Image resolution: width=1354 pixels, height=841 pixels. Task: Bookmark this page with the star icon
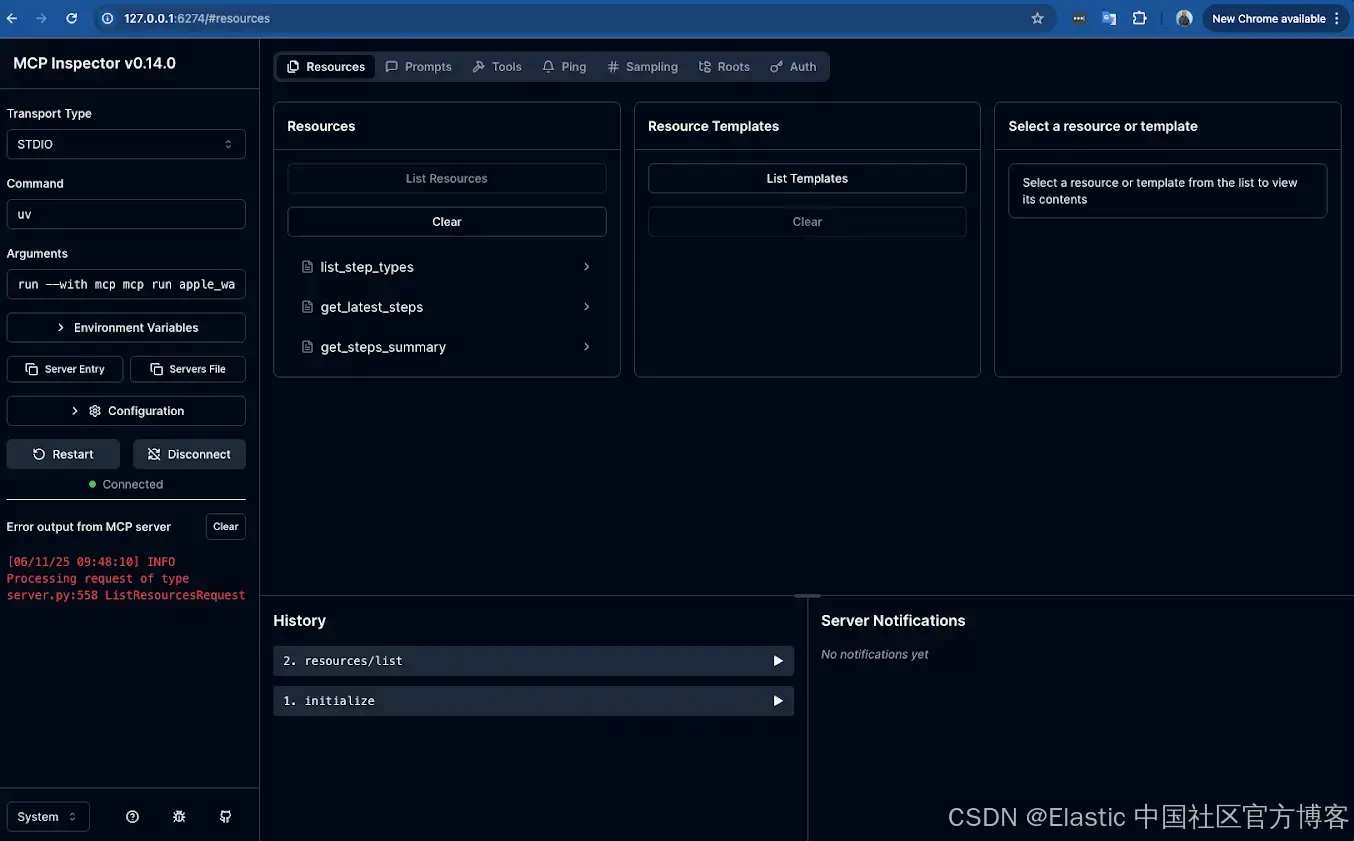pos(1037,18)
